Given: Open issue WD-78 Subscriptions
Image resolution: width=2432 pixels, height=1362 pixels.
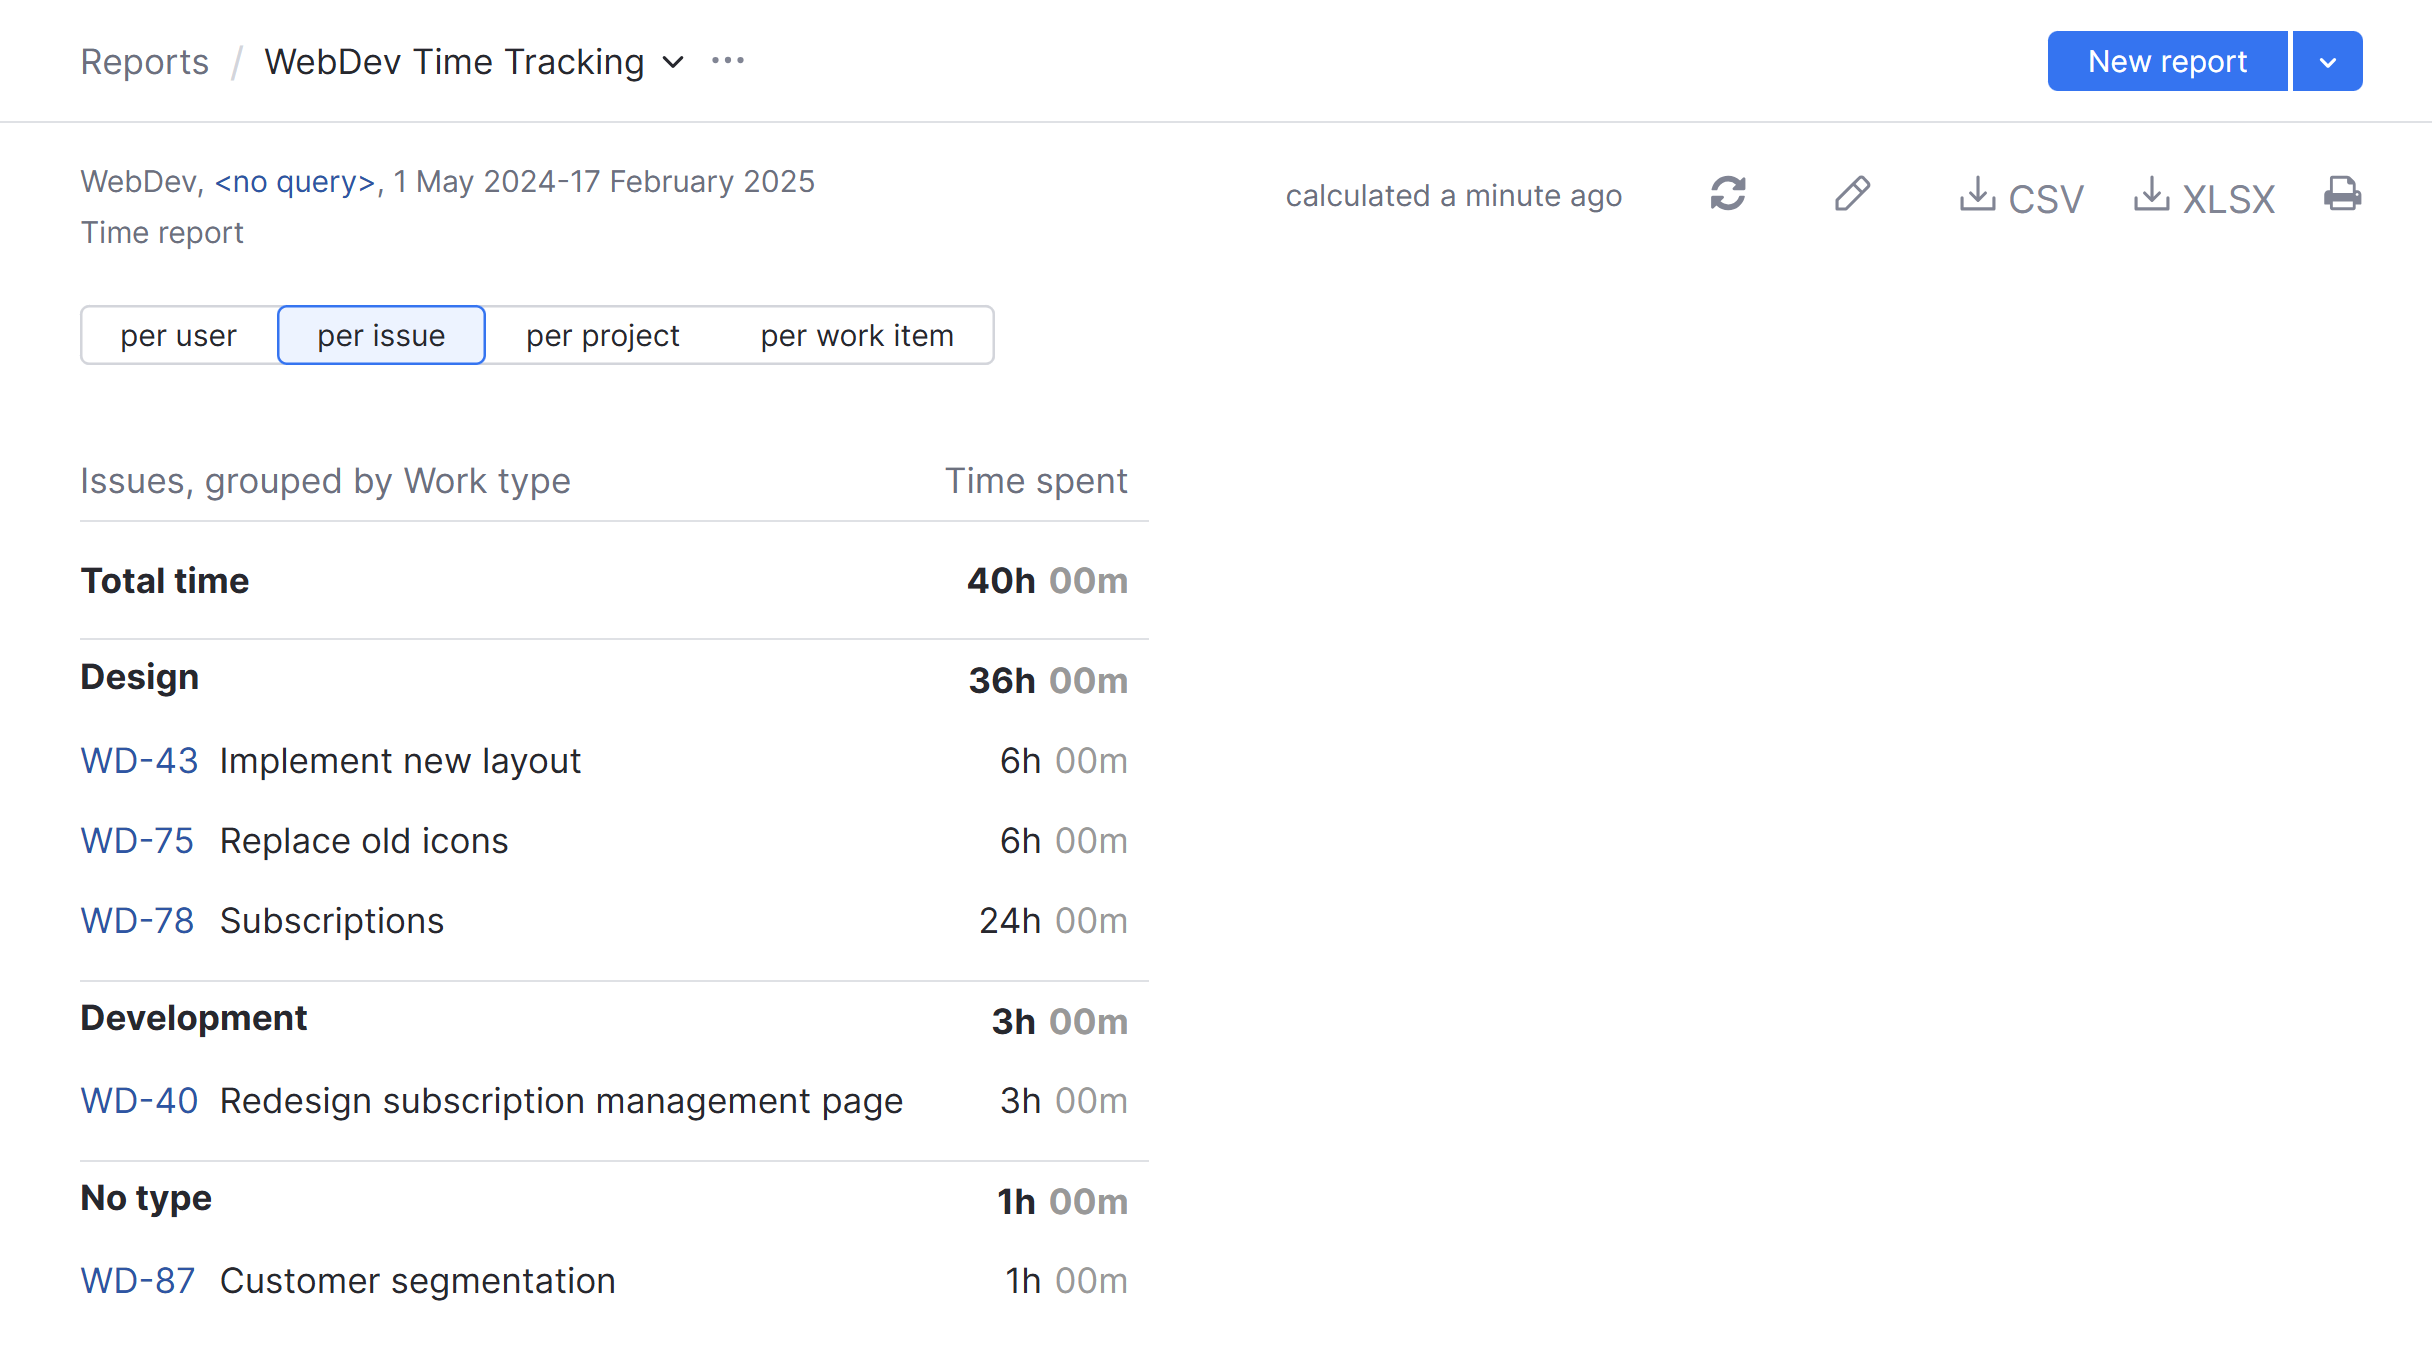Looking at the screenshot, I should pyautogui.click(x=138, y=920).
